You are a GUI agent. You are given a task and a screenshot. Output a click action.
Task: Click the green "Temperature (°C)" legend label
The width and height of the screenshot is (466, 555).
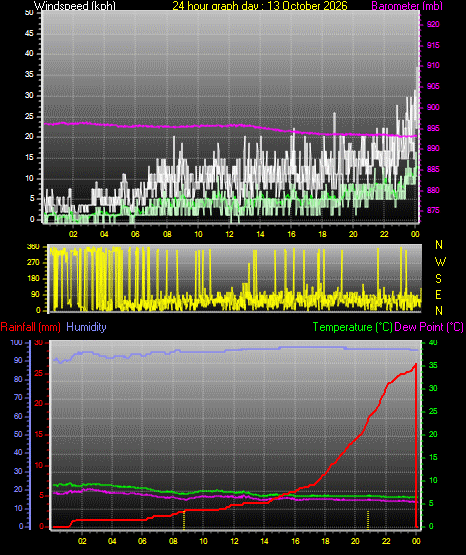pyautogui.click(x=352, y=327)
